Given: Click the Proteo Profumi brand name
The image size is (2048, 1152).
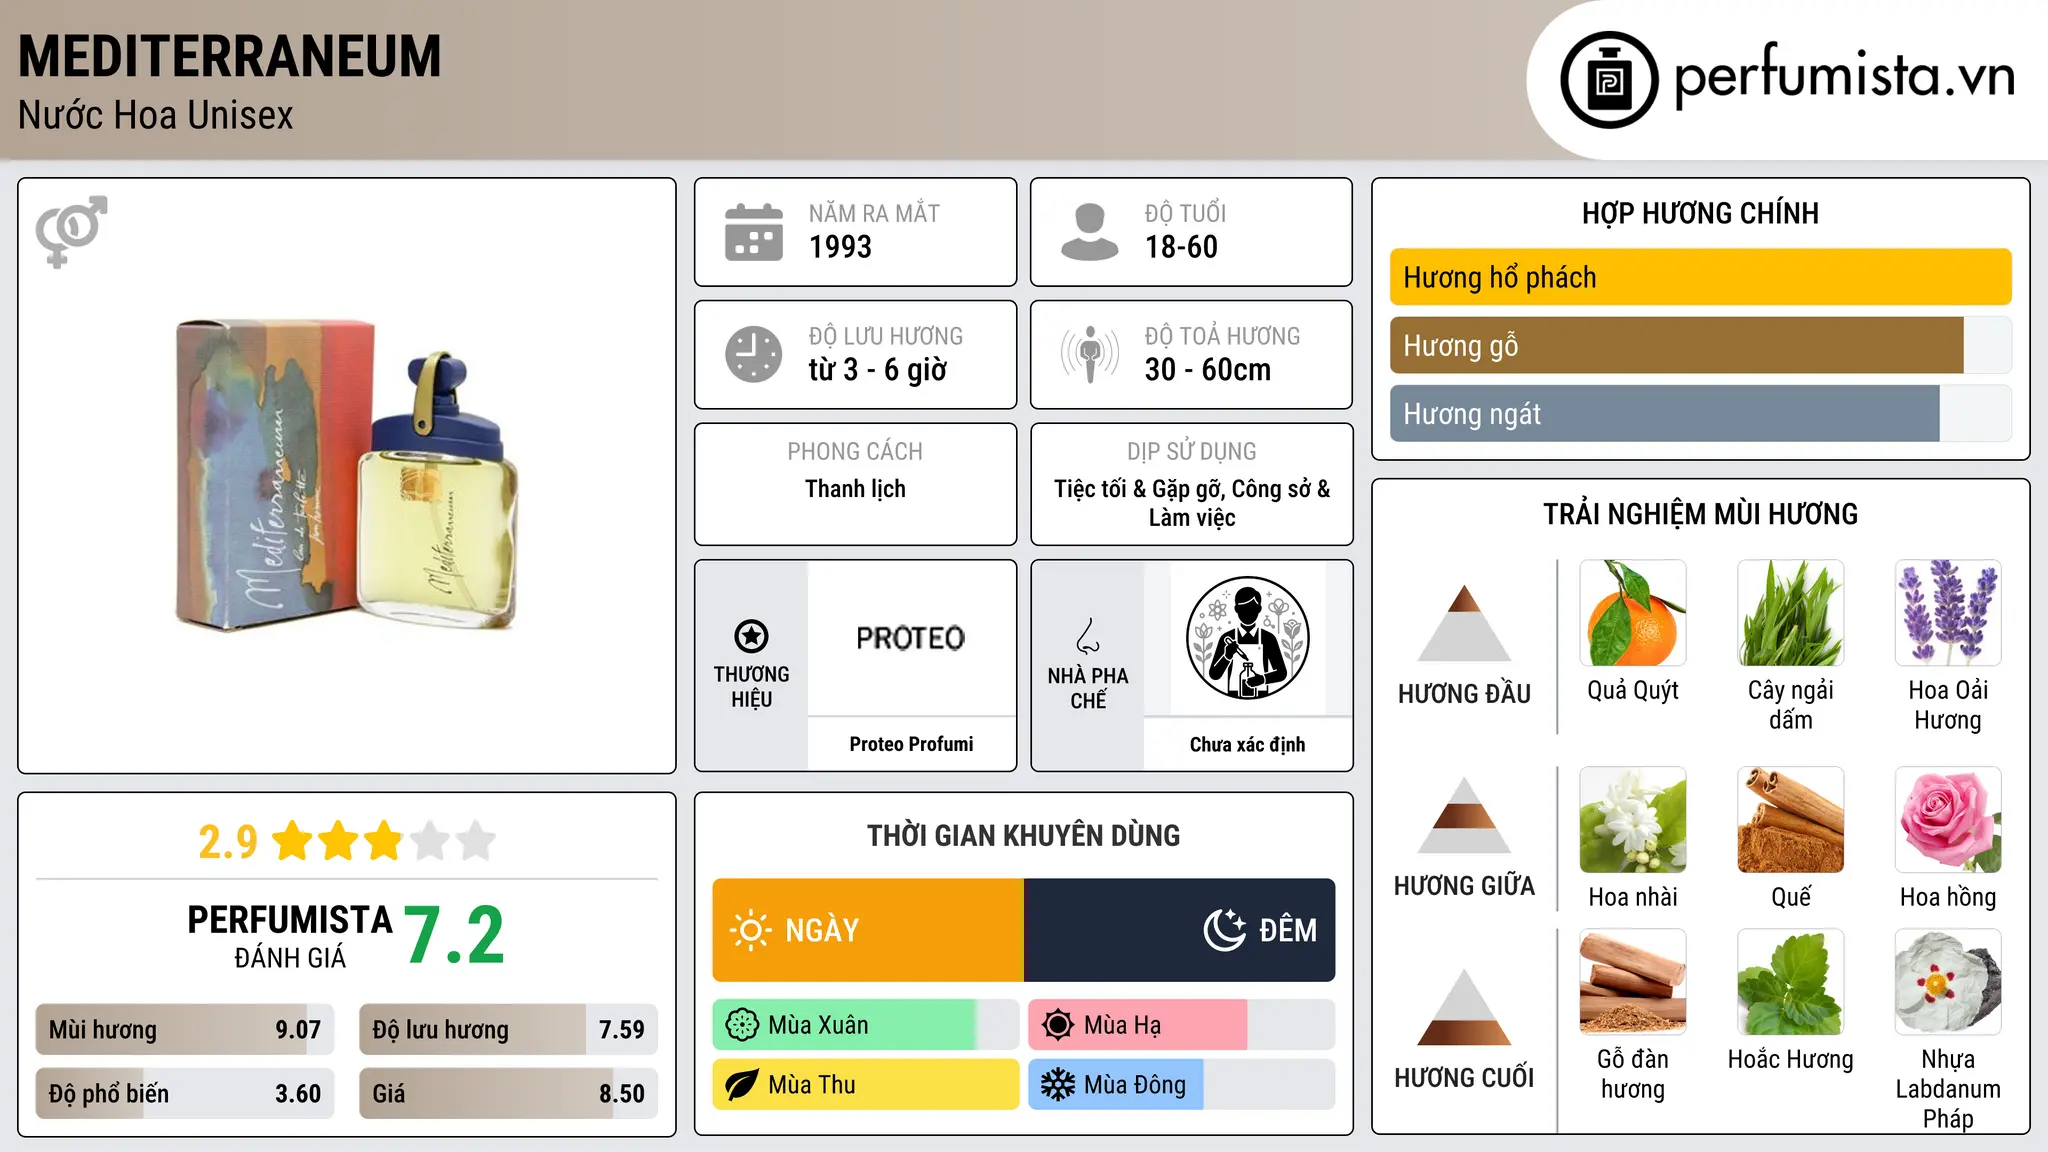Looking at the screenshot, I should pyautogui.click(x=911, y=744).
